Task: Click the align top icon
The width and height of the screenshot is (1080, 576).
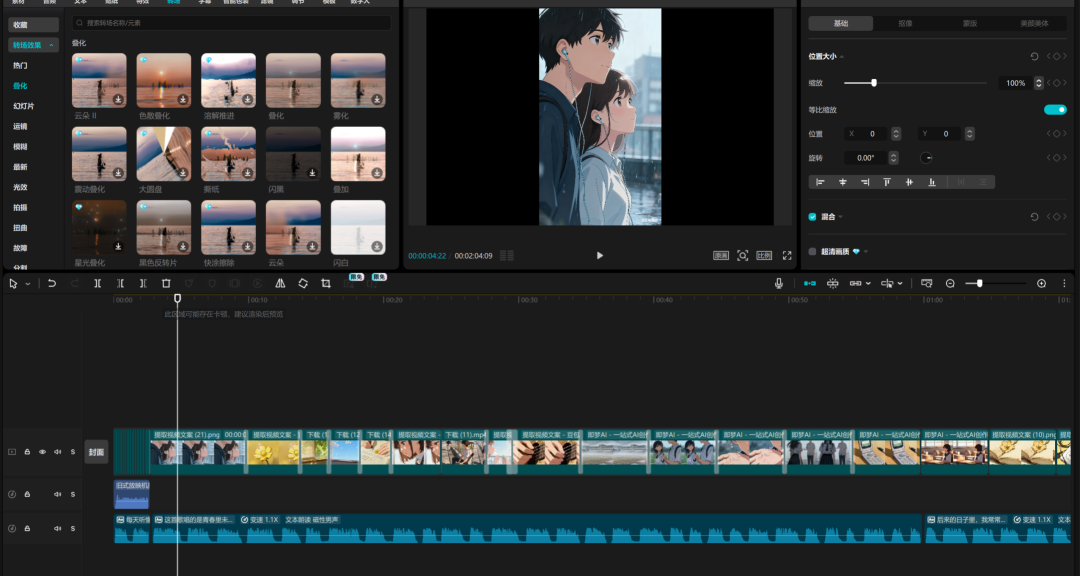Action: [x=887, y=182]
